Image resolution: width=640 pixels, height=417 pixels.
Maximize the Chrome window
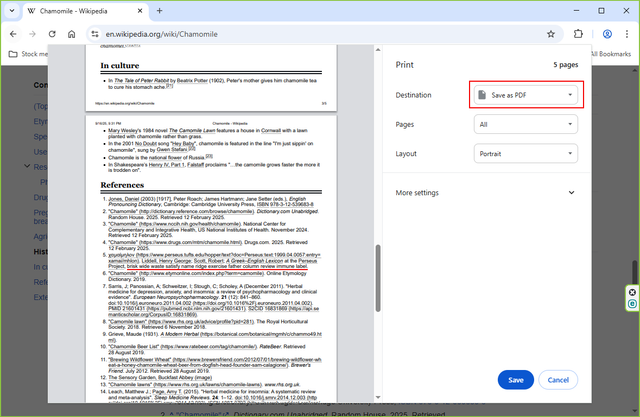tap(601, 11)
